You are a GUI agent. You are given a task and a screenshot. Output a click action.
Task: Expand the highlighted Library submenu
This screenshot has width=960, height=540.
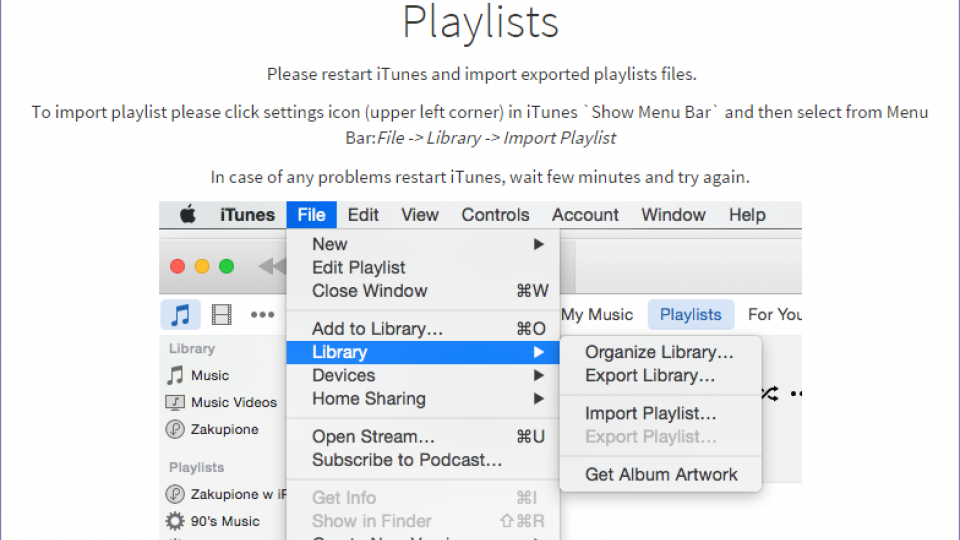point(423,352)
